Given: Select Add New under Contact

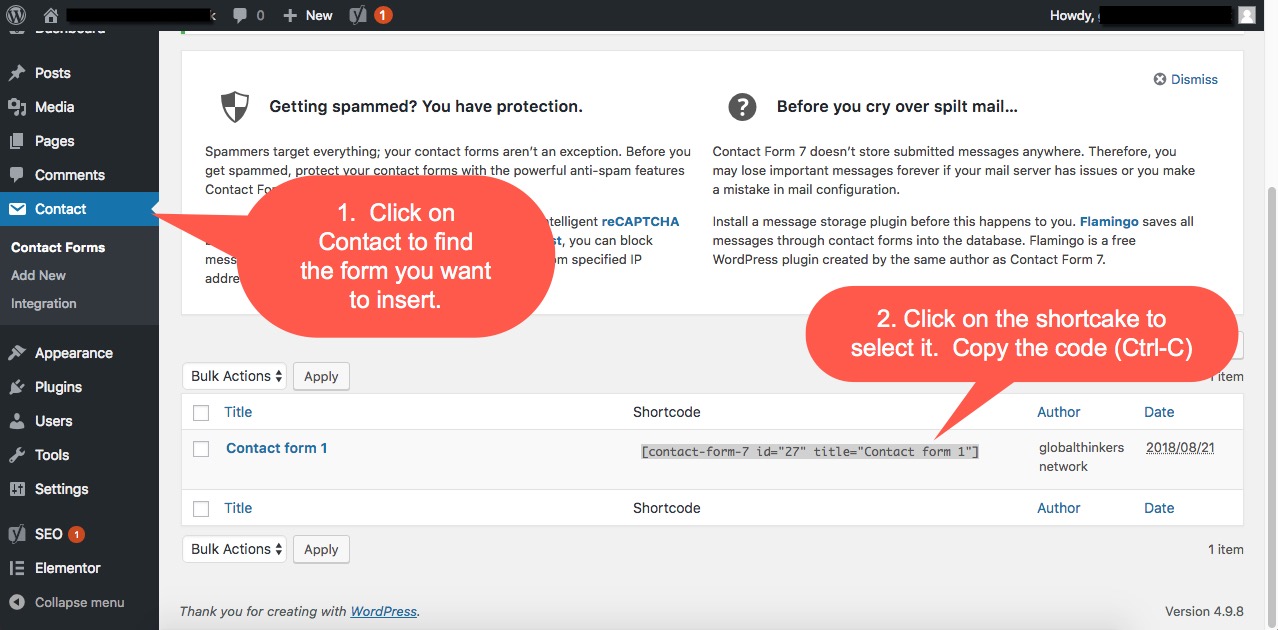Looking at the screenshot, I should point(38,275).
